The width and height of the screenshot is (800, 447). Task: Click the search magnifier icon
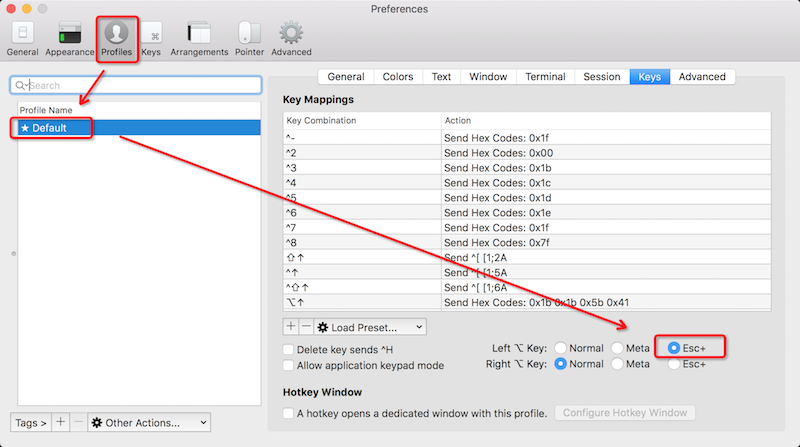[x=20, y=85]
